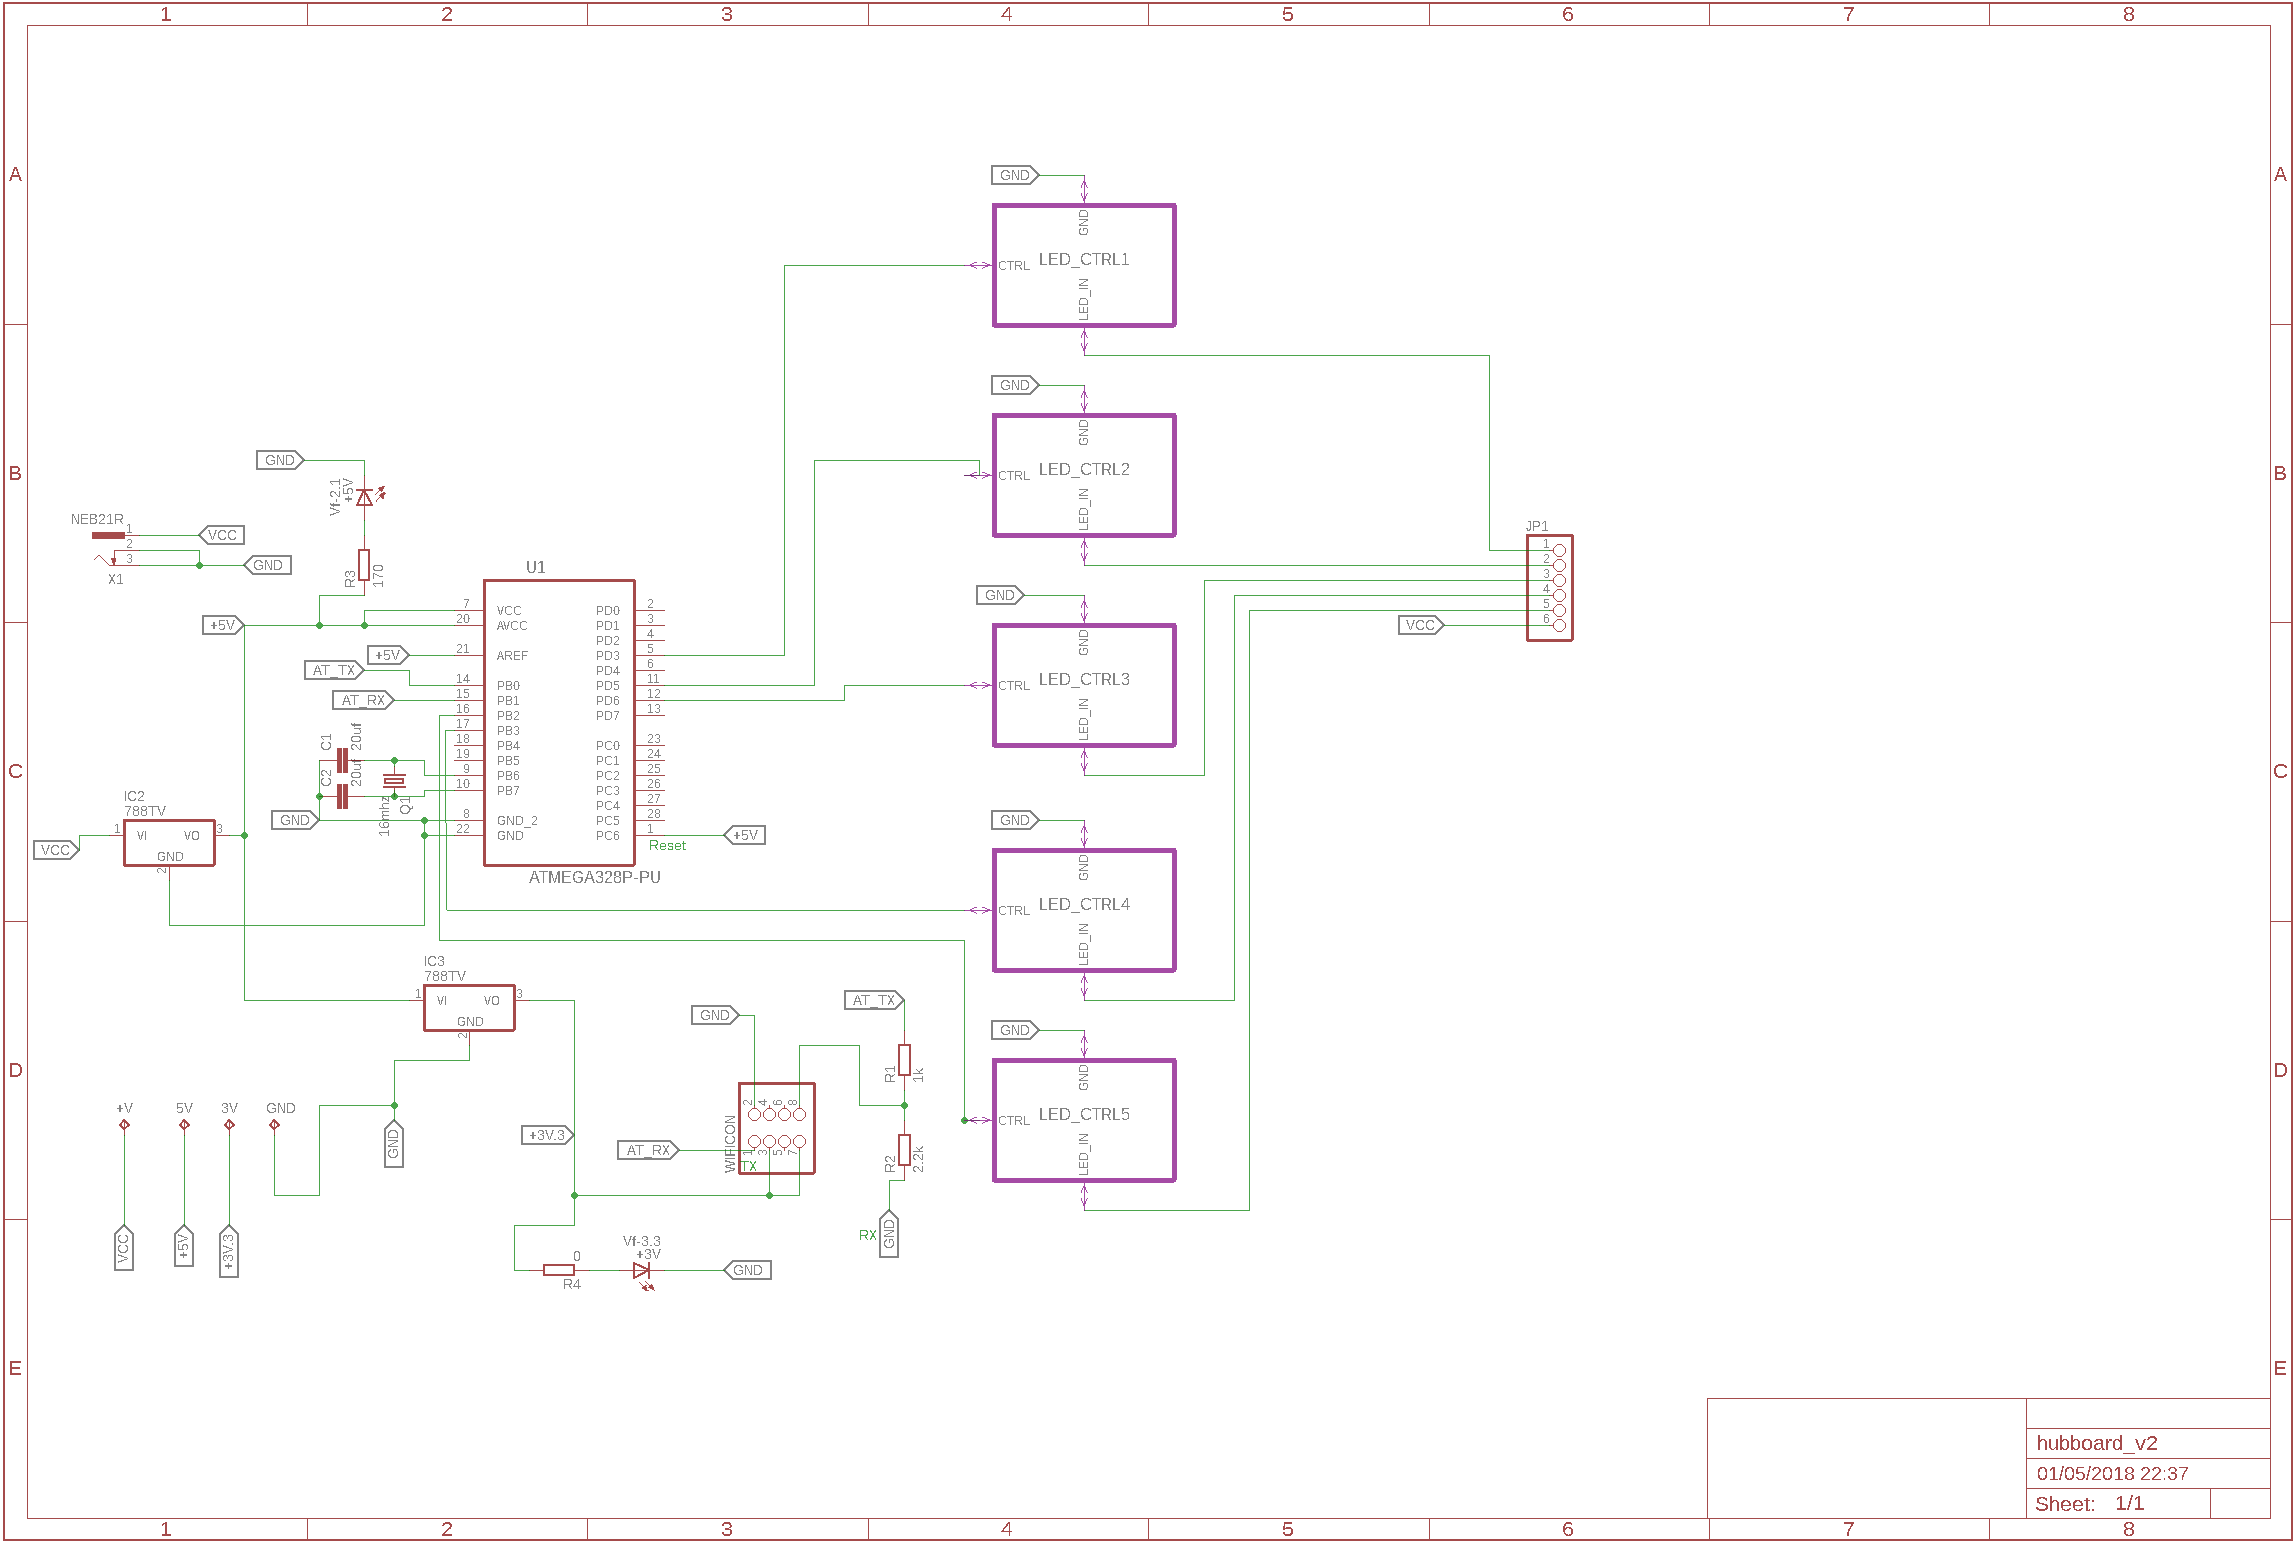2295x1545 pixels.
Task: Click the 'NEB21R' label text
Action: click(x=97, y=520)
